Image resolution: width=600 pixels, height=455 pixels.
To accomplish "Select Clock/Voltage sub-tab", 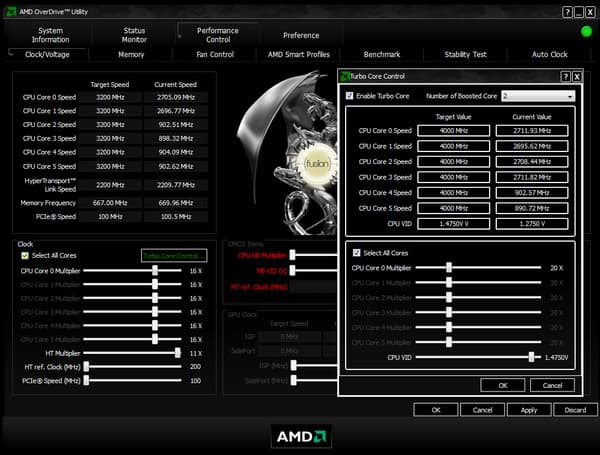I will 47,54.
